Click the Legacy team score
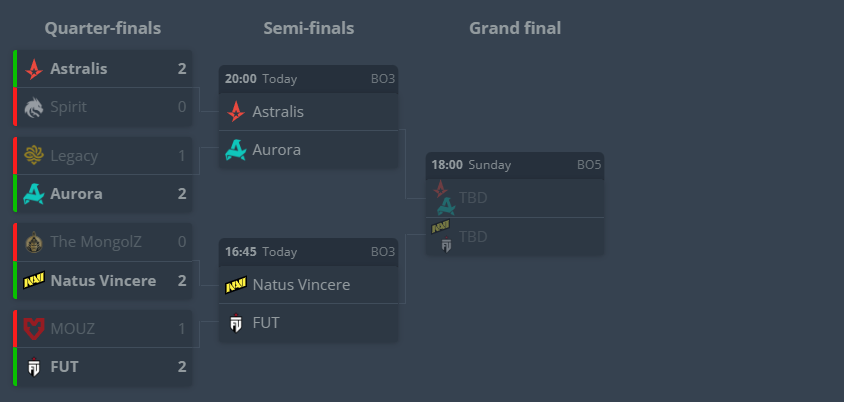Image resolution: width=844 pixels, height=402 pixels. [x=182, y=156]
